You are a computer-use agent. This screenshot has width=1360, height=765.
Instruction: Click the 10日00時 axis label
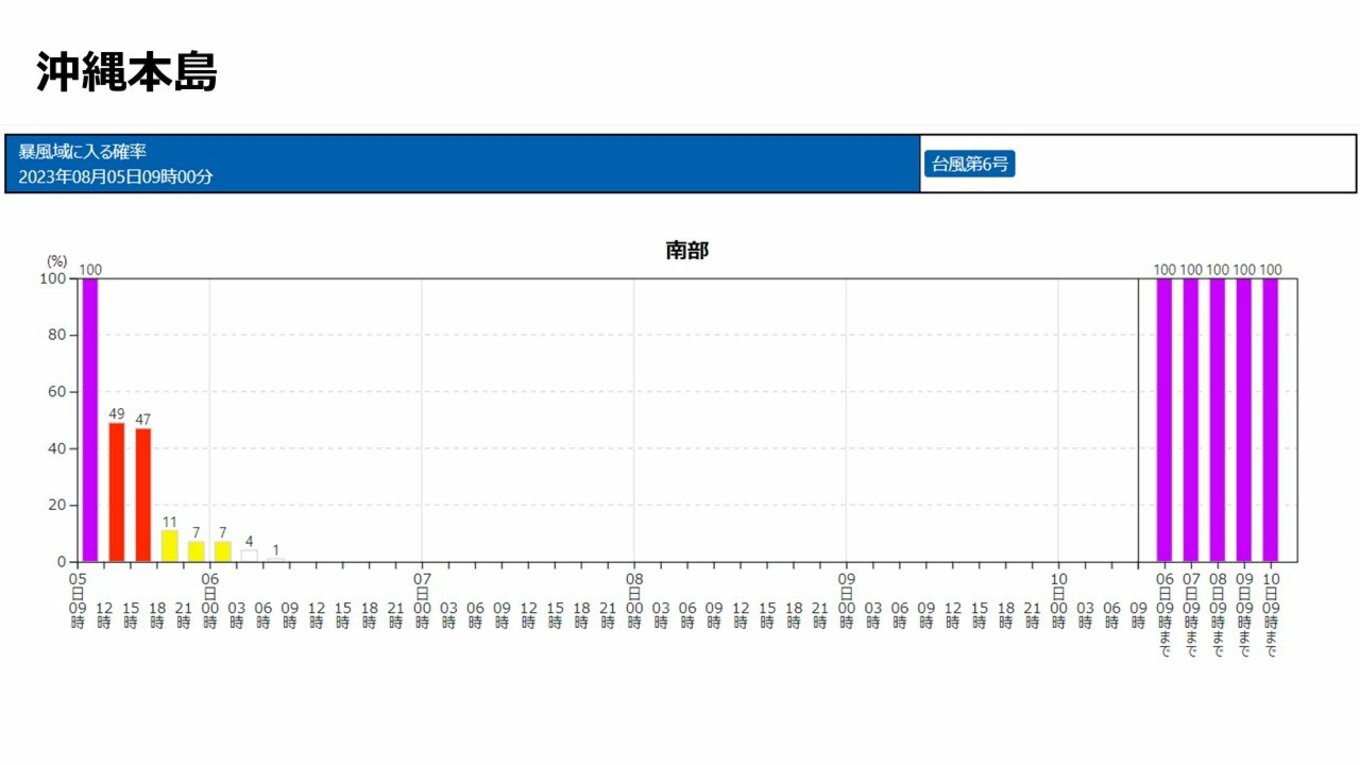point(1059,600)
